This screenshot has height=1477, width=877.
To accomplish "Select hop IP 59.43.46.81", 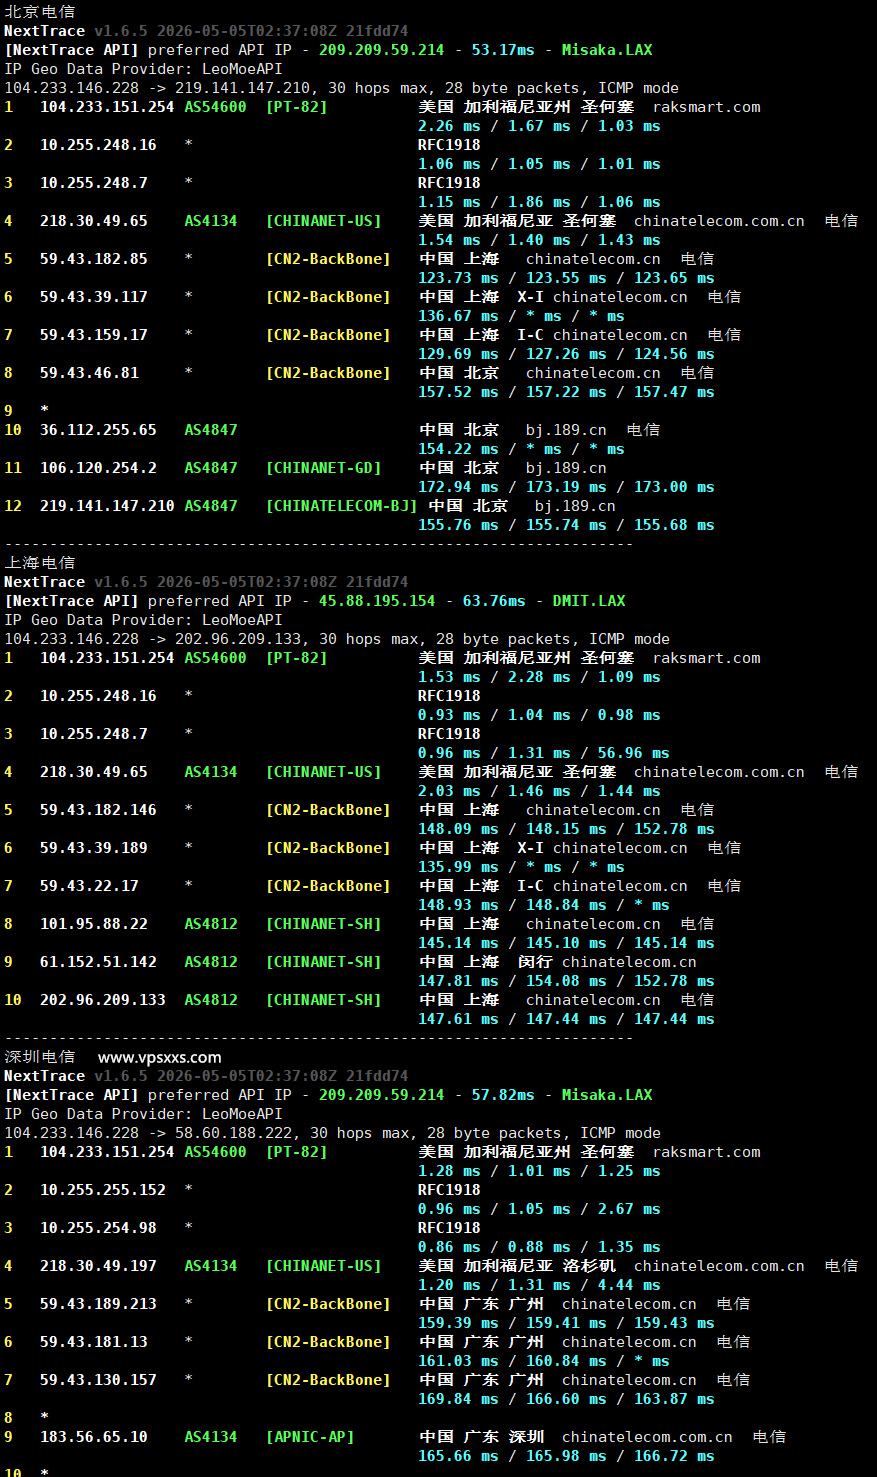I will point(89,373).
